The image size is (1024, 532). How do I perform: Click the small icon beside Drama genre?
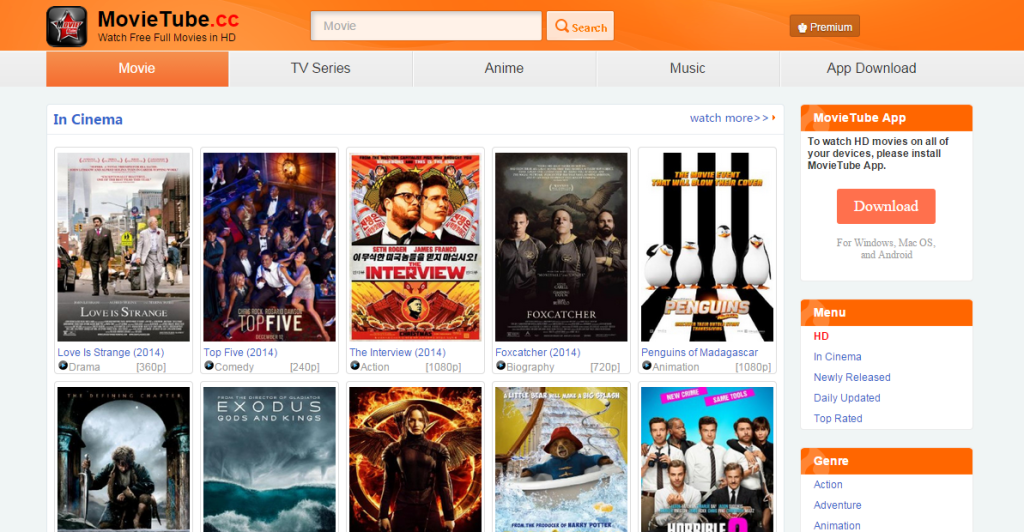[x=63, y=366]
